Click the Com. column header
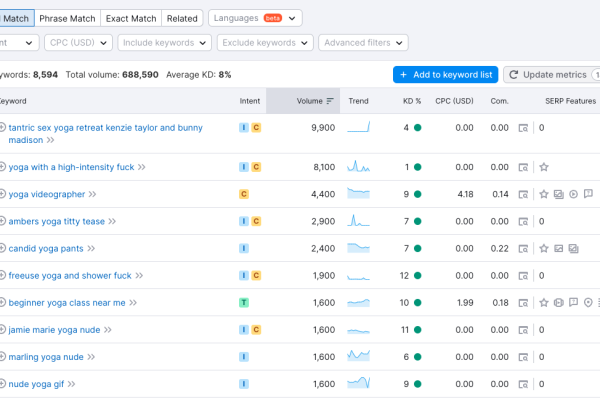Image resolution: width=600 pixels, height=400 pixels. tap(499, 101)
